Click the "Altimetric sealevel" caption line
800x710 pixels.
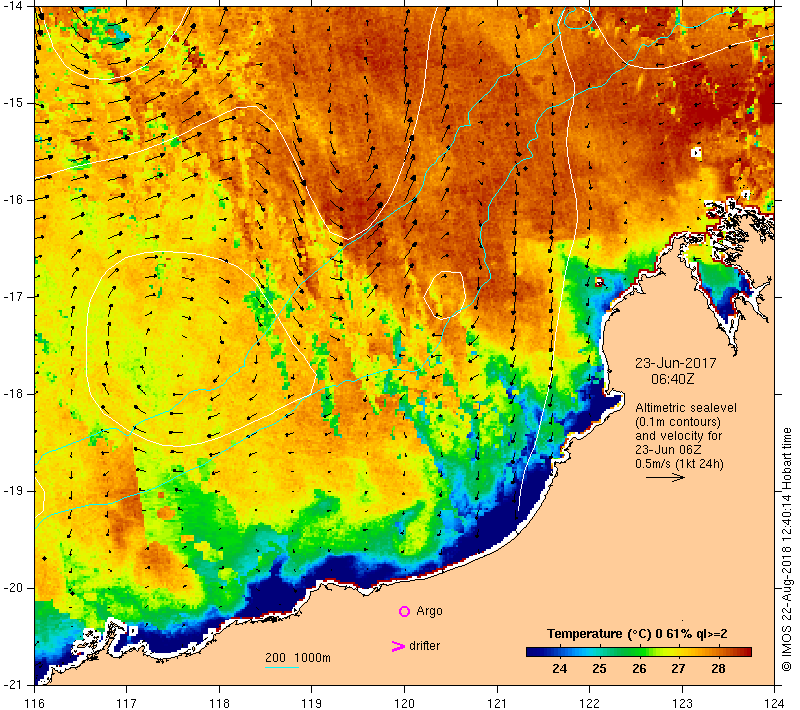click(686, 408)
